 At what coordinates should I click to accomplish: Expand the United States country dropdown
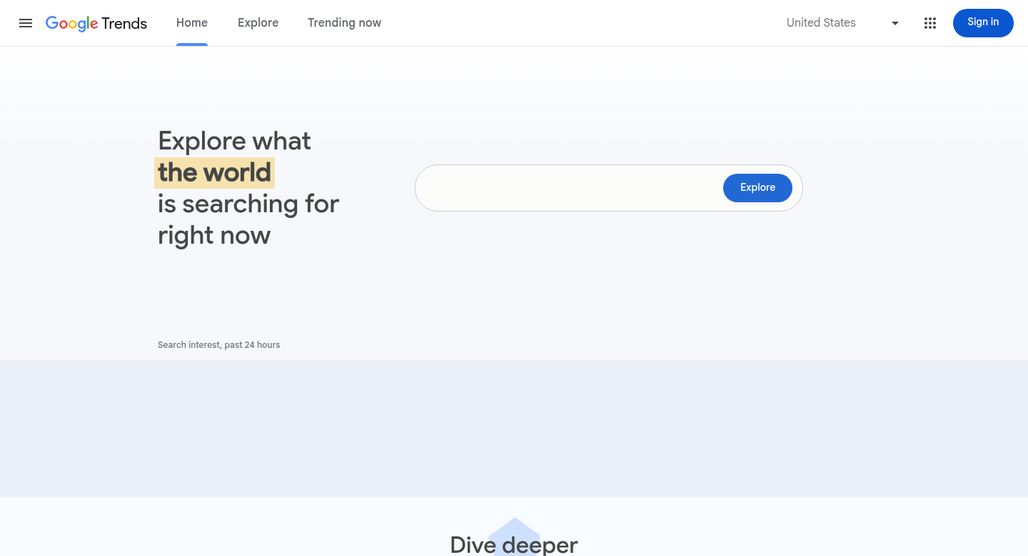pos(843,23)
